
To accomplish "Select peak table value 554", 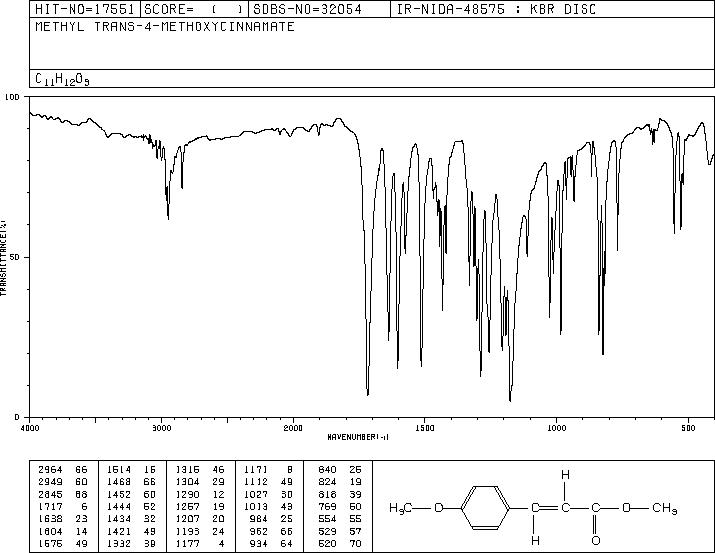I will point(327,519).
